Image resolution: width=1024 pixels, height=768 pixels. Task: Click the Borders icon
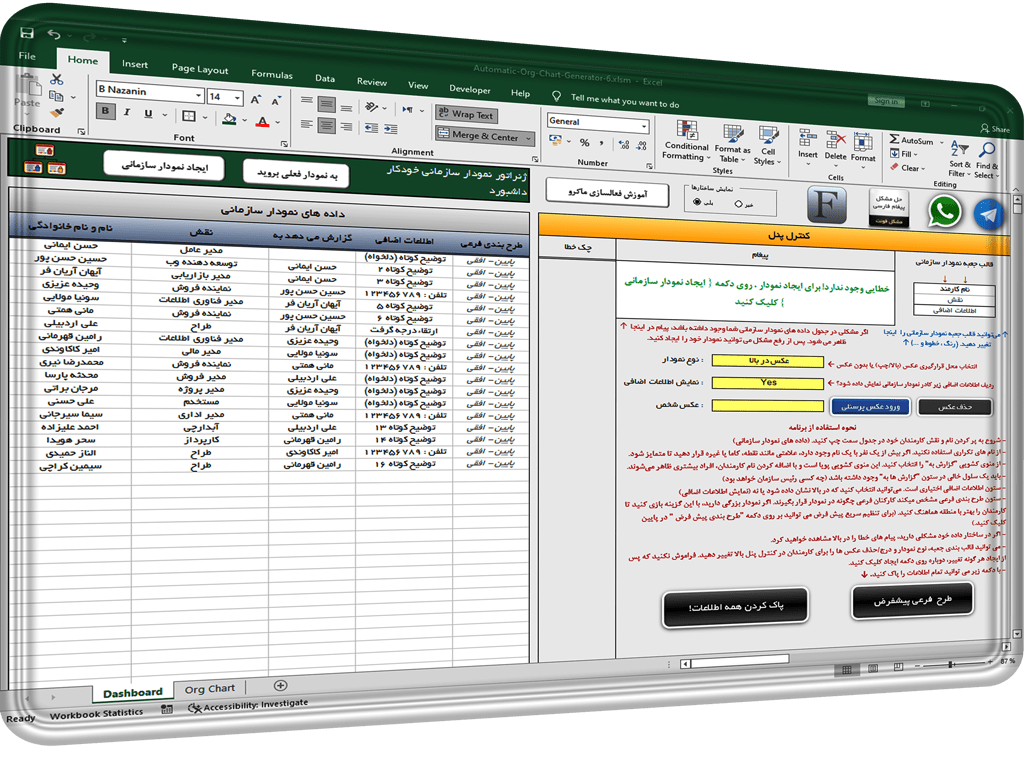tap(189, 116)
